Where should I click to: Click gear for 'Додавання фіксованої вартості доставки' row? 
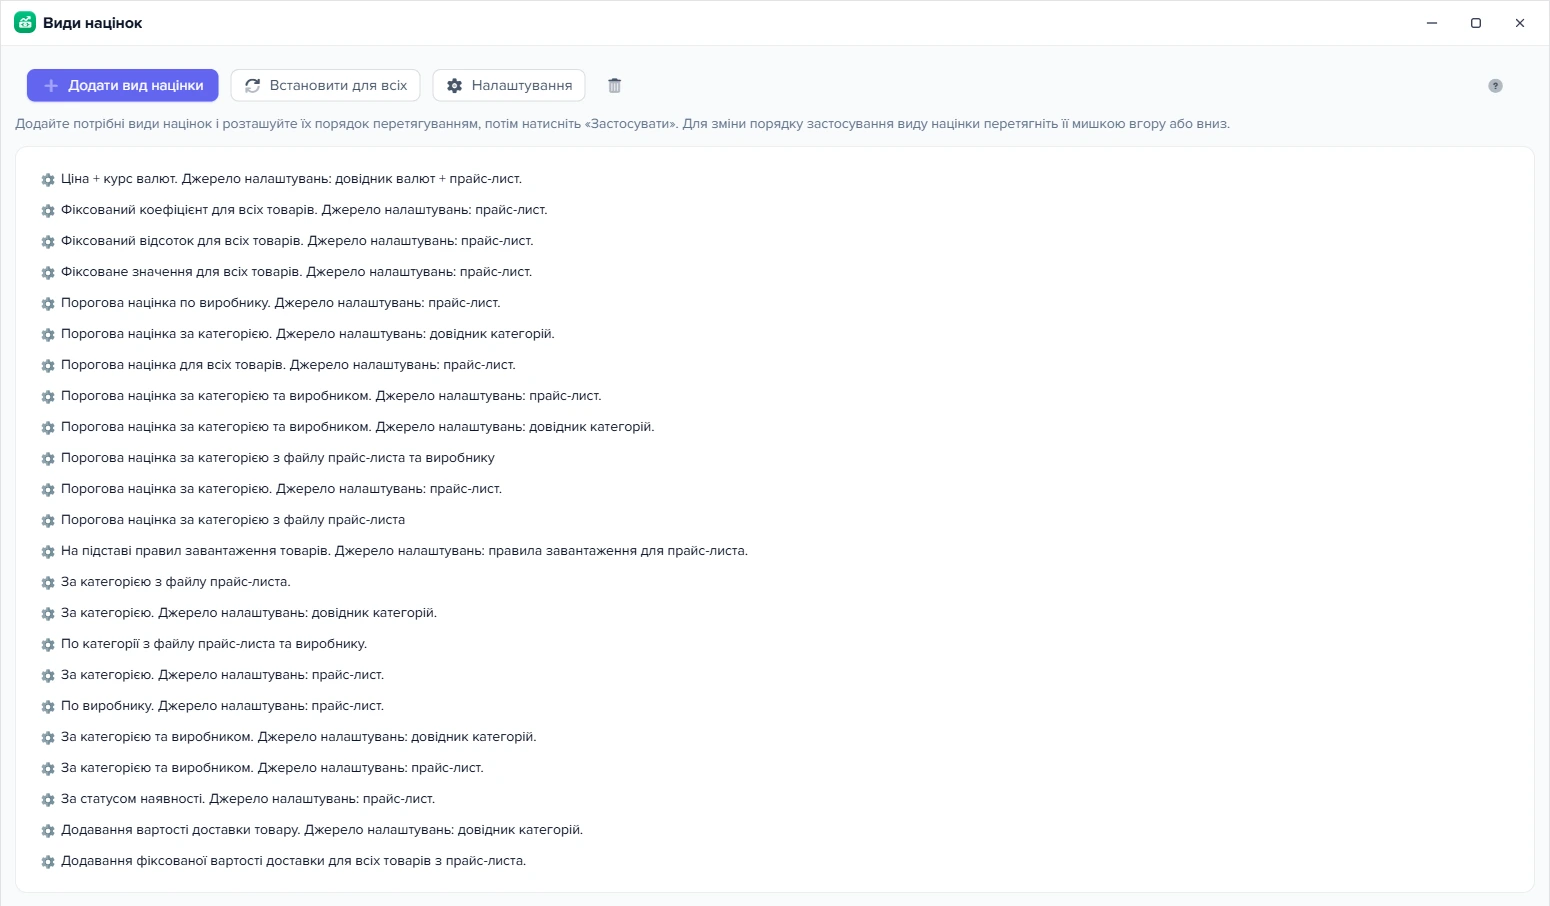48,862
